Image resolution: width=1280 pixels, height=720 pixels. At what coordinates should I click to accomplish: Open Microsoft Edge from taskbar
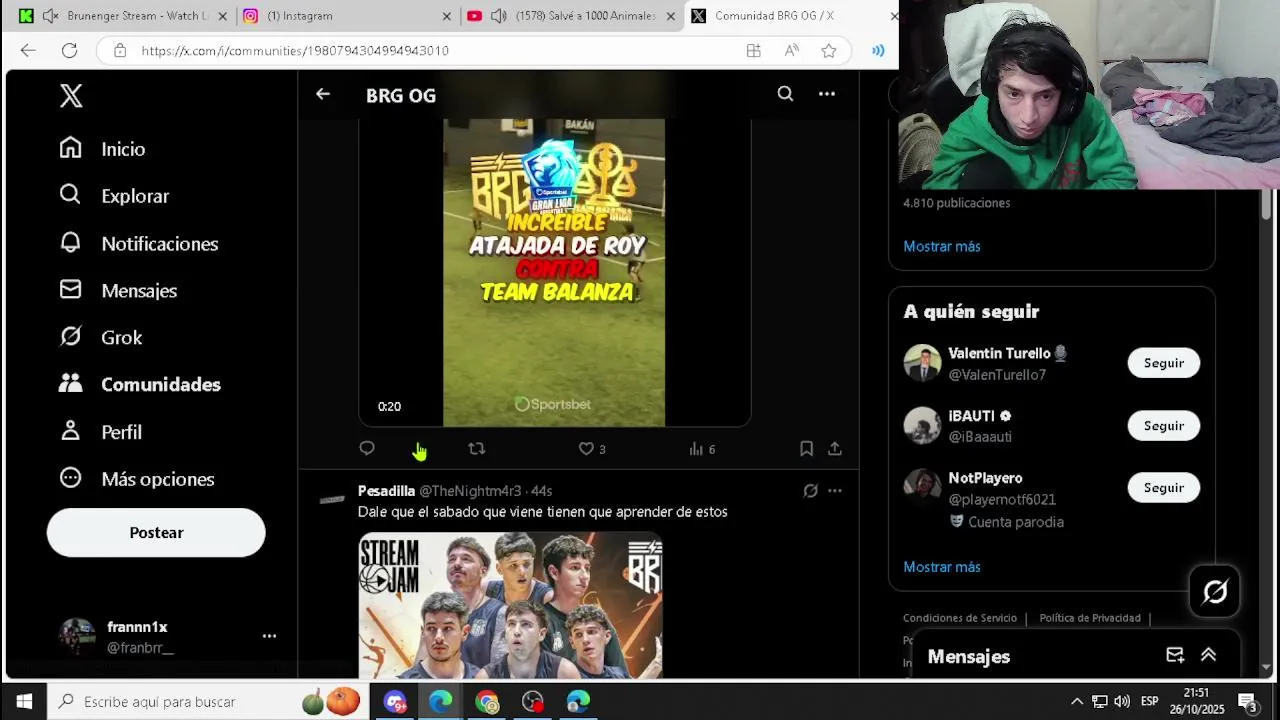(441, 702)
